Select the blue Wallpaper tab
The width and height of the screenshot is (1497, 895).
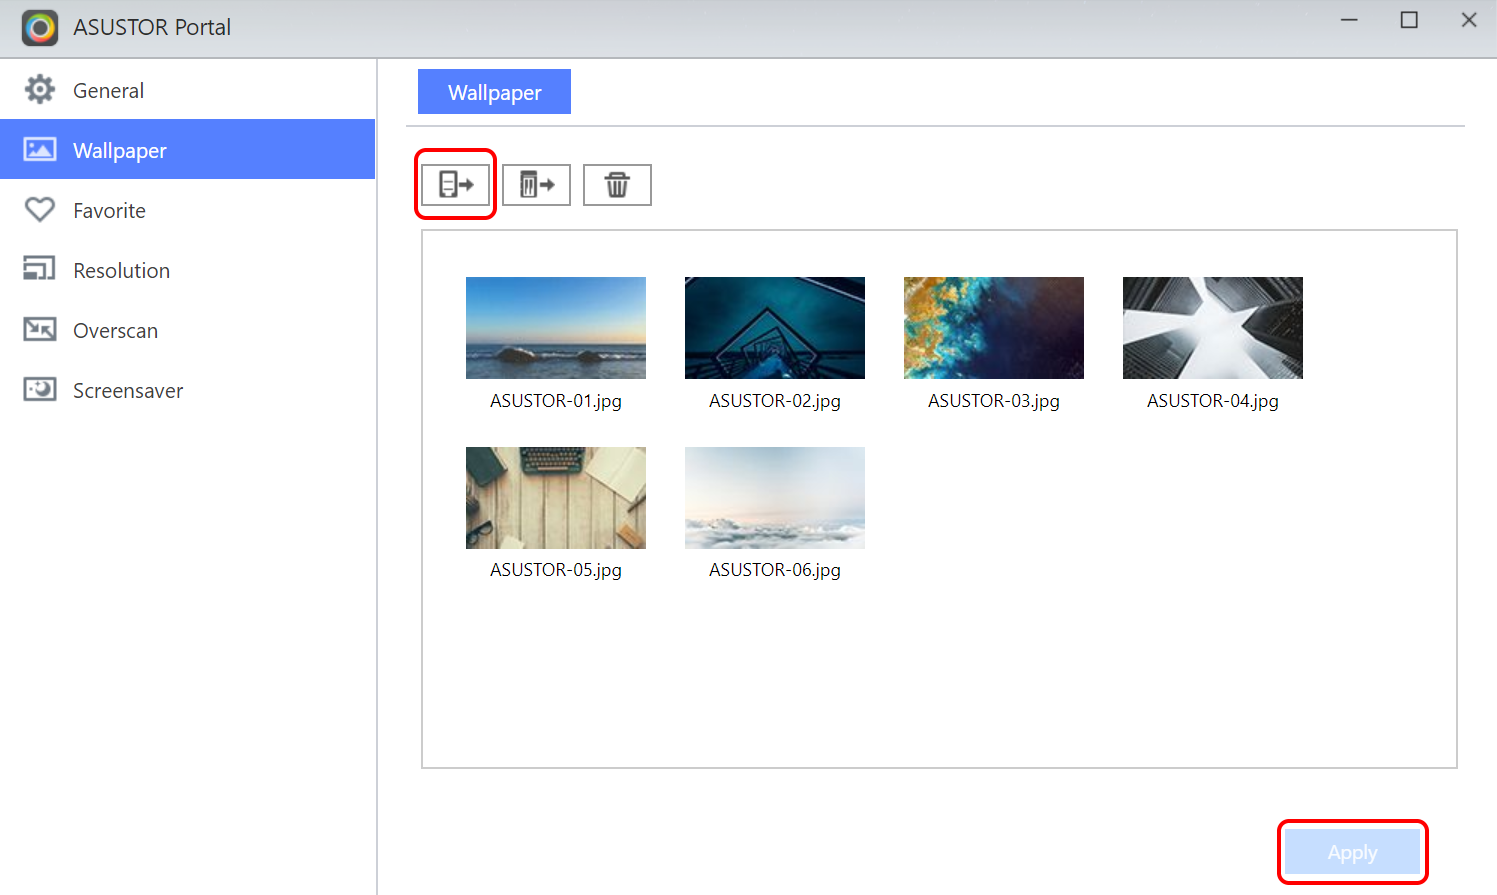(494, 92)
